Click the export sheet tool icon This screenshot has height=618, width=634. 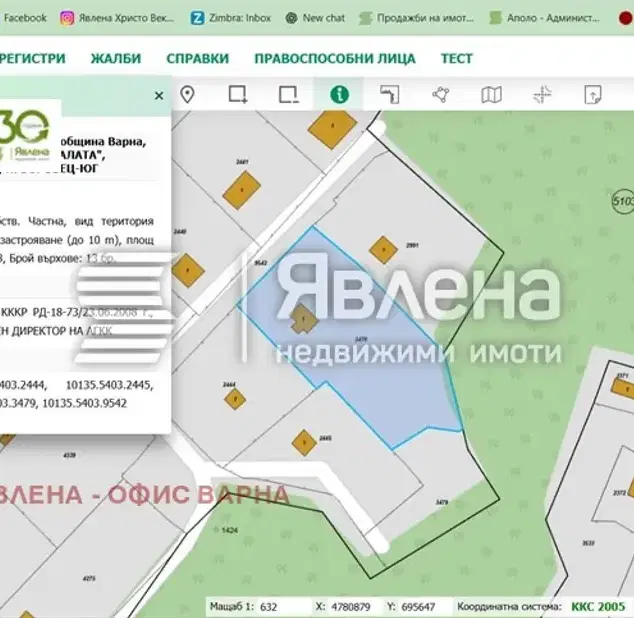[593, 95]
